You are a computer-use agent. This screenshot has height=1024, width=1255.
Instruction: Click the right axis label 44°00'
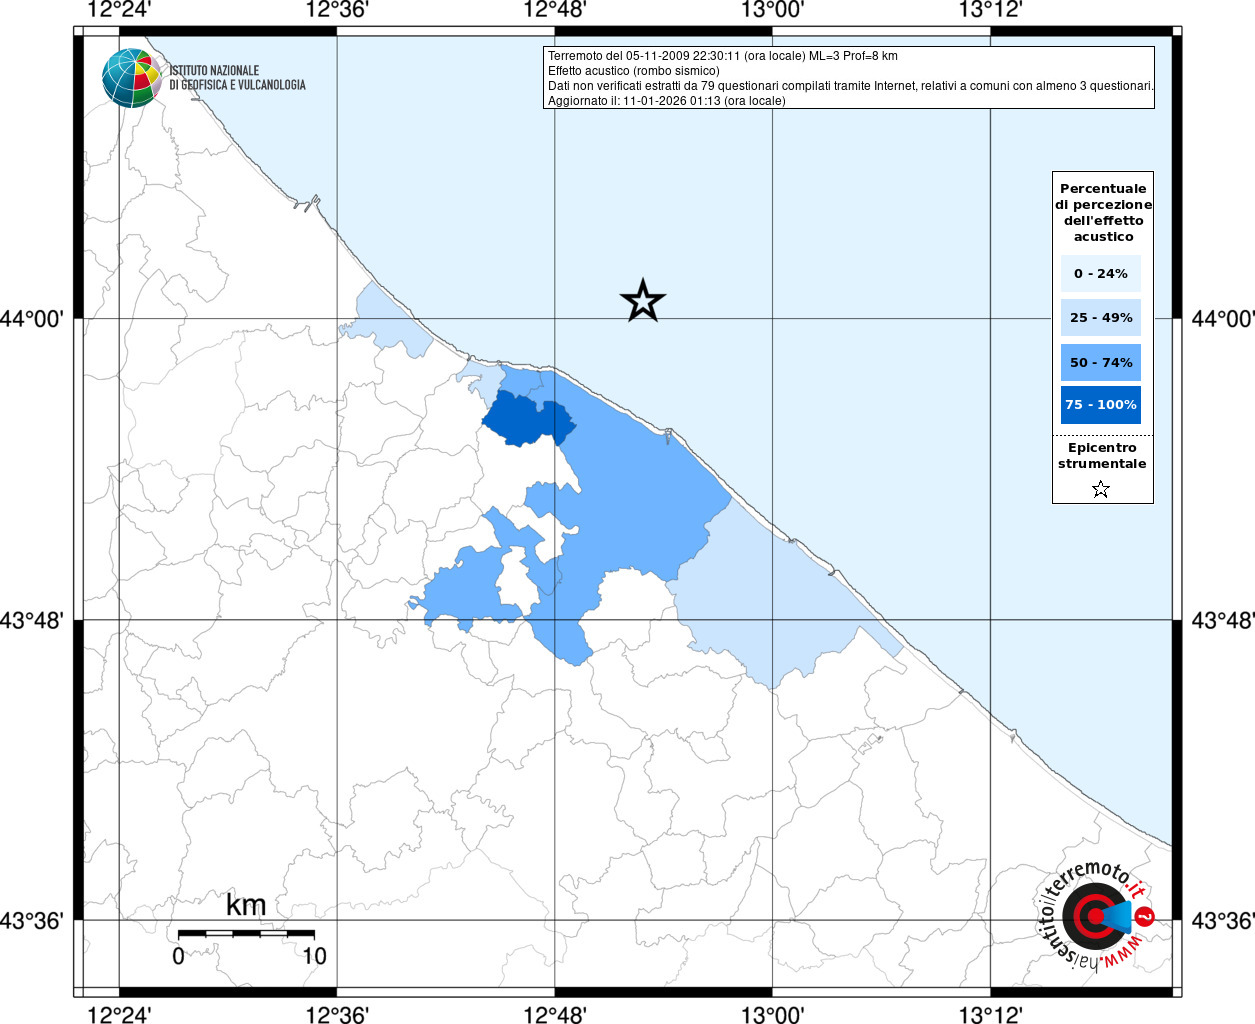(x=1222, y=319)
